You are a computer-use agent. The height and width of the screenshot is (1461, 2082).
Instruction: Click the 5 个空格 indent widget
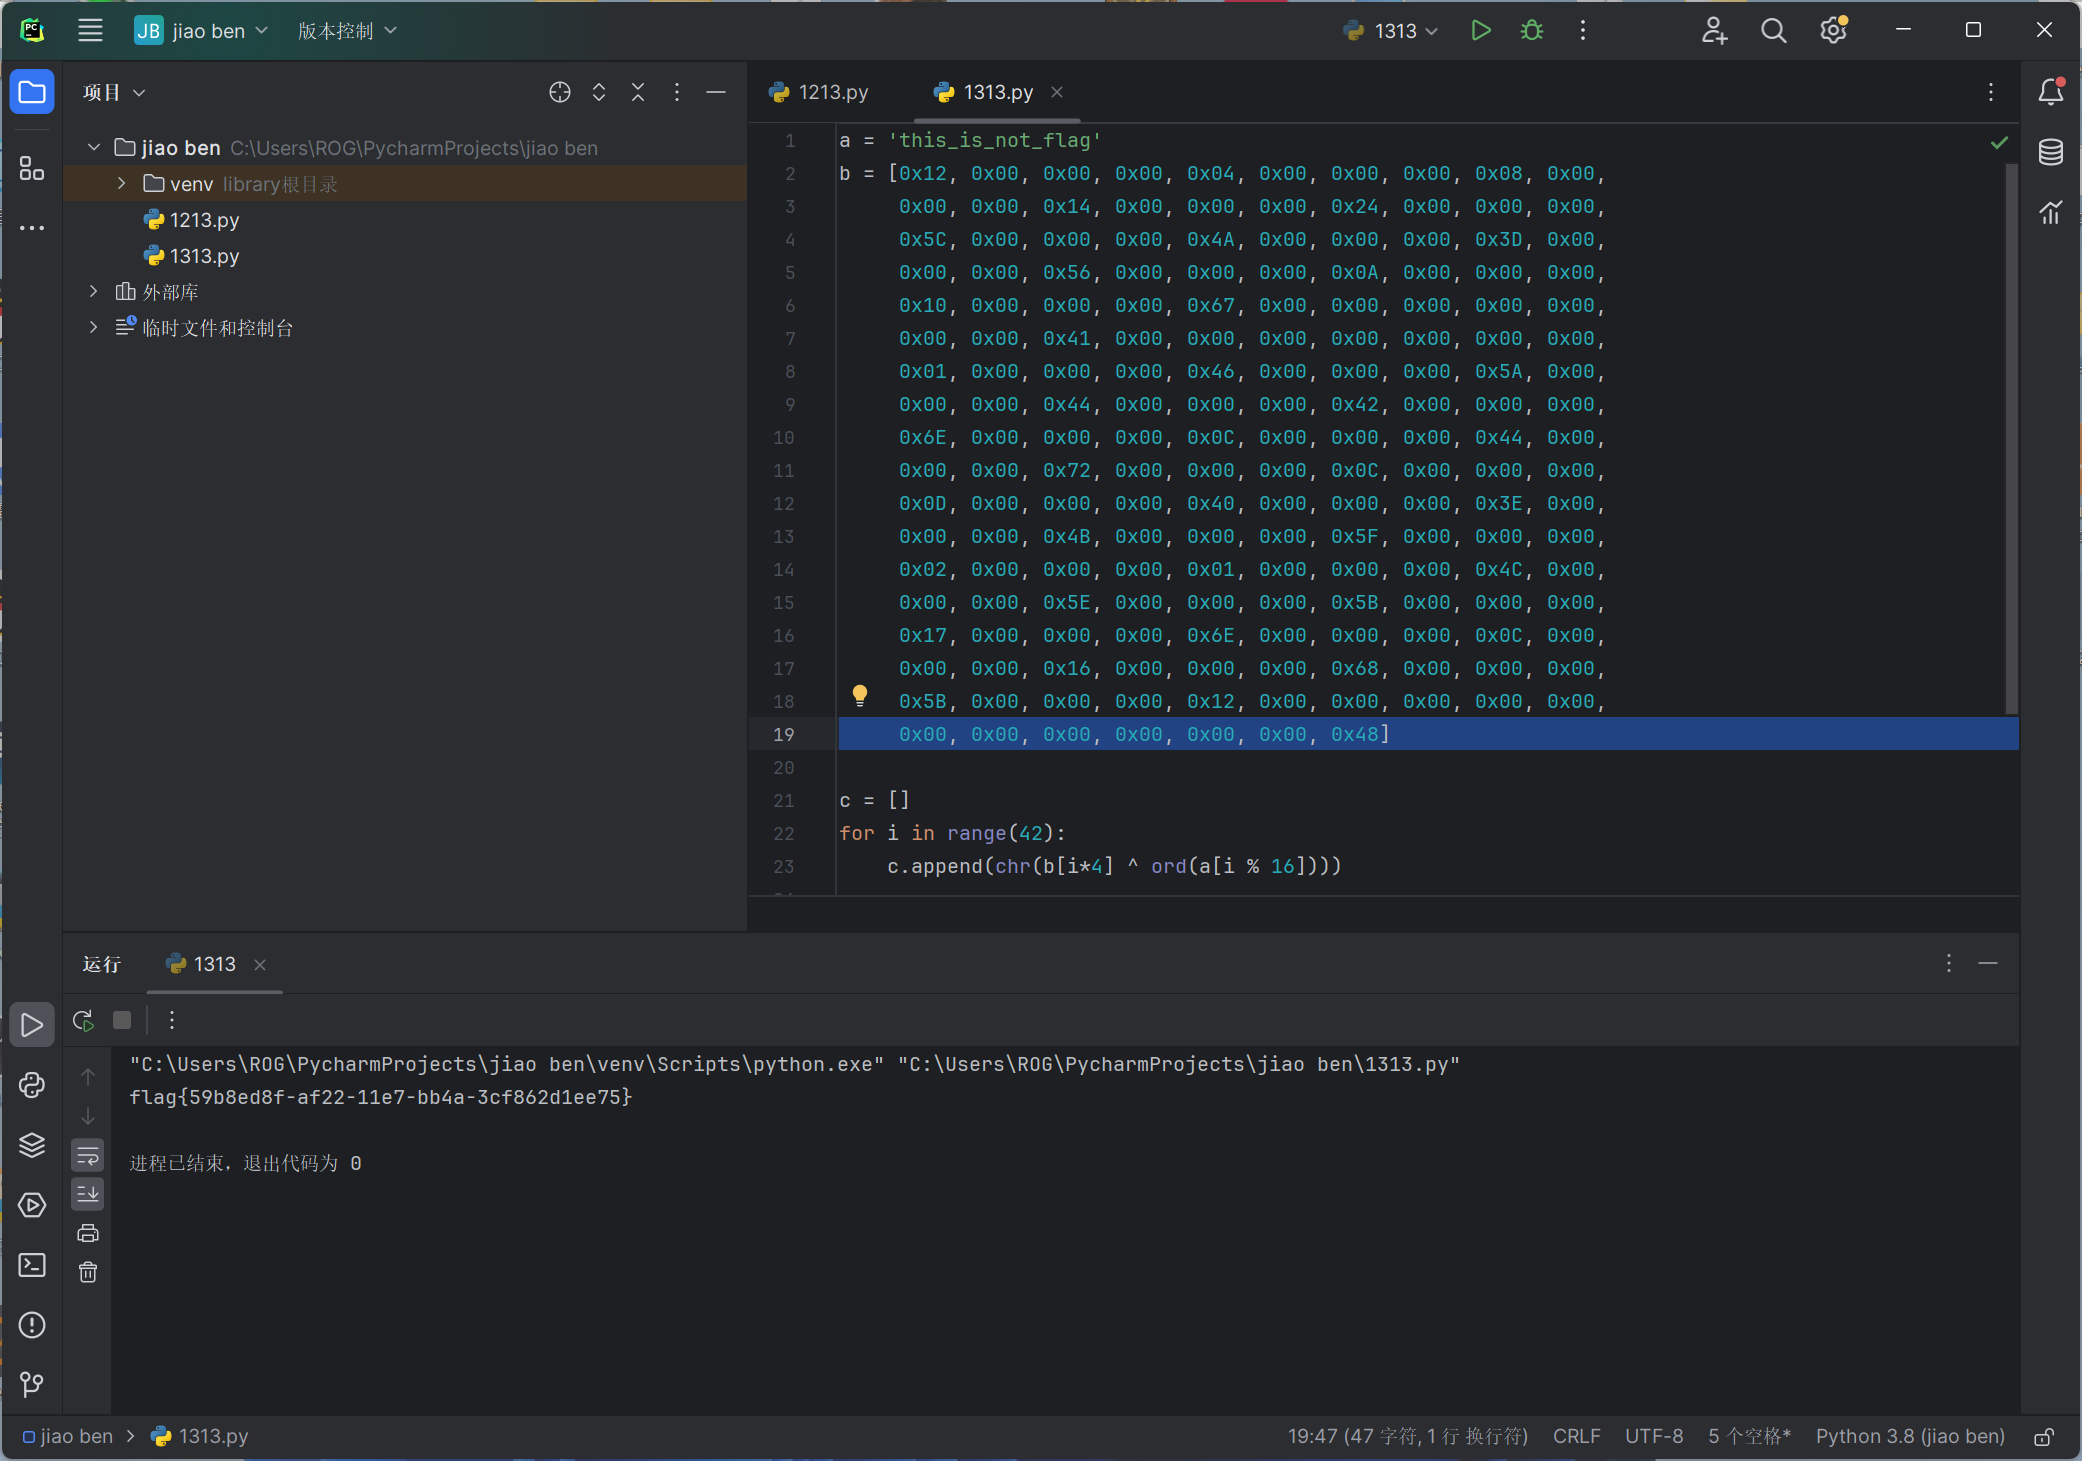tap(1749, 1436)
